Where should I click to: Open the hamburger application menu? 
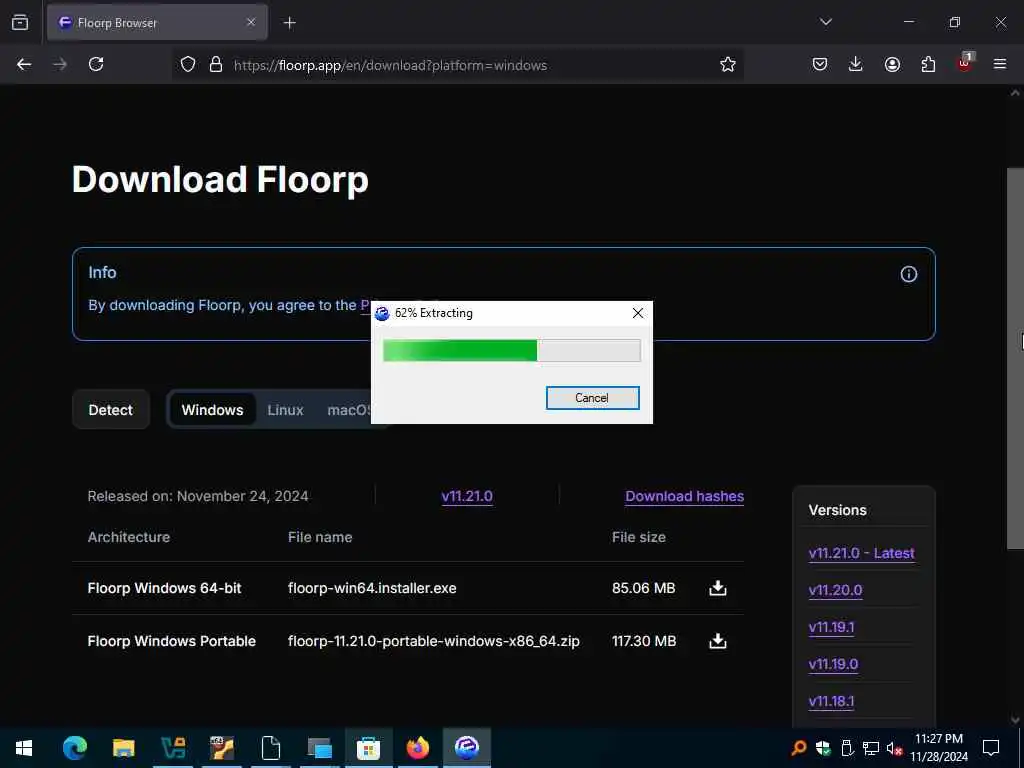1000,64
